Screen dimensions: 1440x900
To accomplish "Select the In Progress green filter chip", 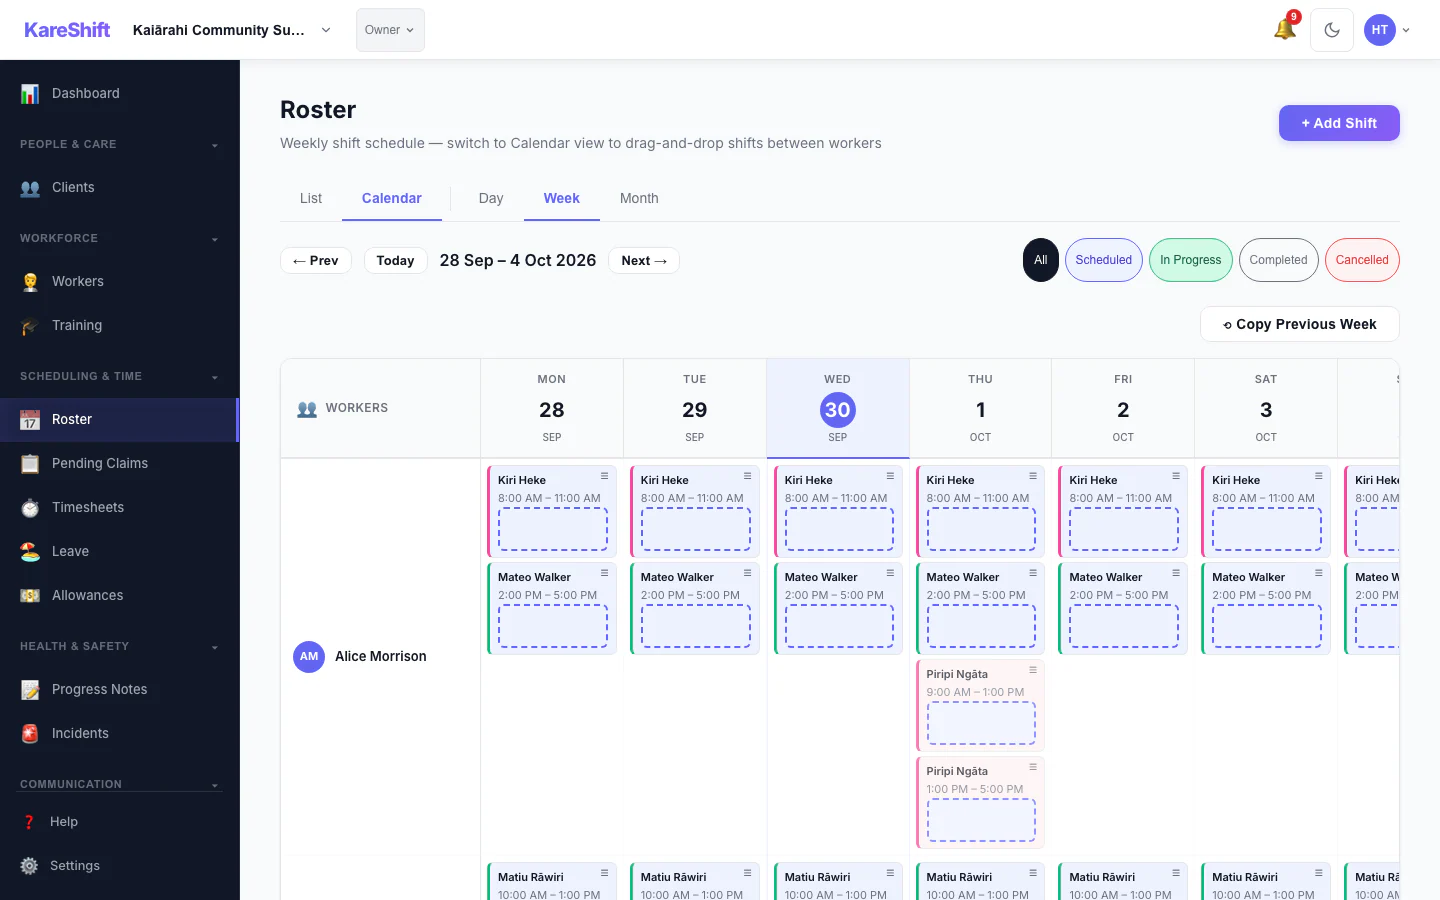I will point(1190,260).
